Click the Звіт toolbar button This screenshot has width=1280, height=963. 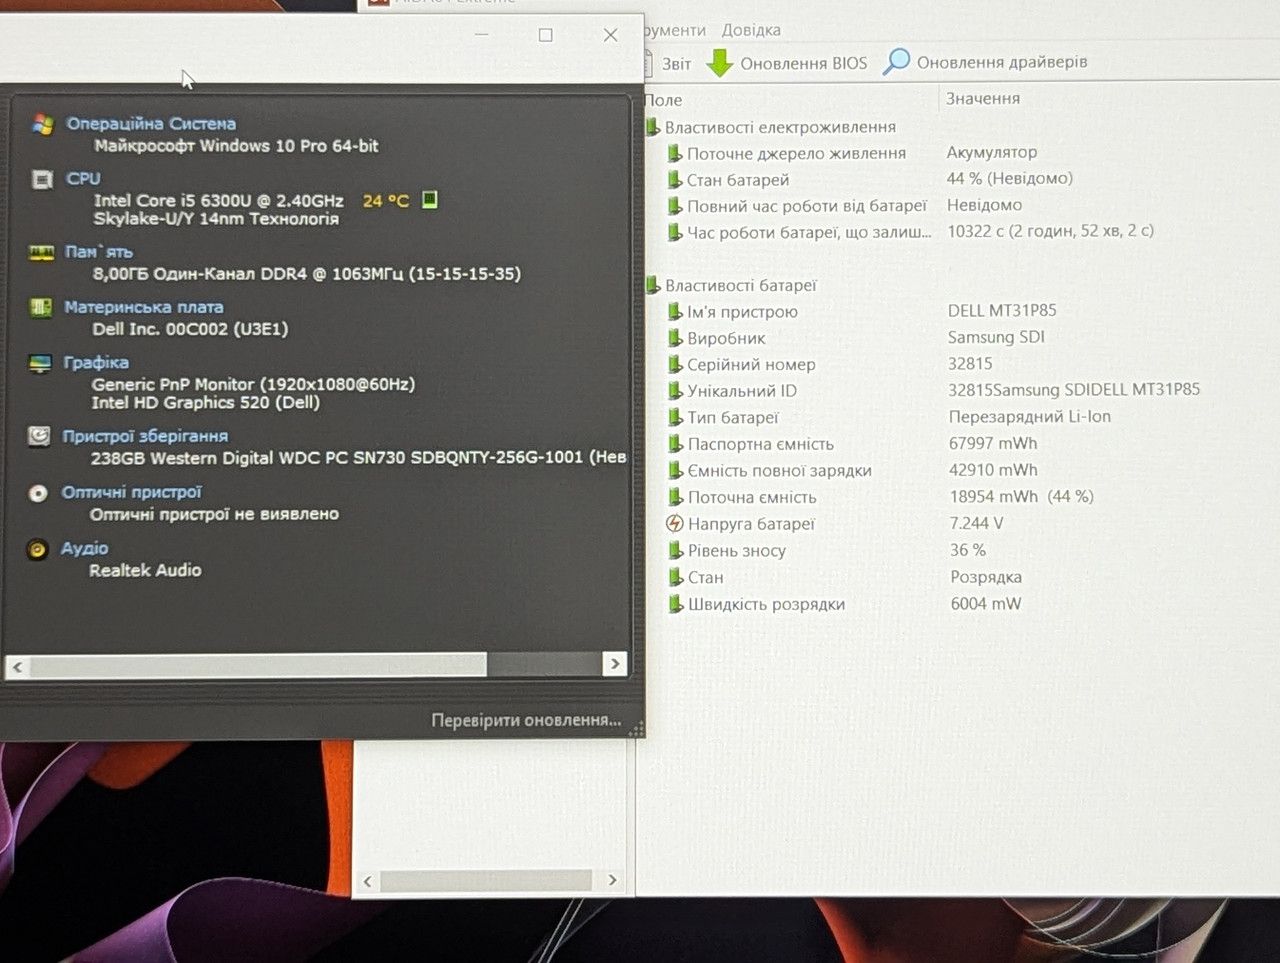(667, 64)
